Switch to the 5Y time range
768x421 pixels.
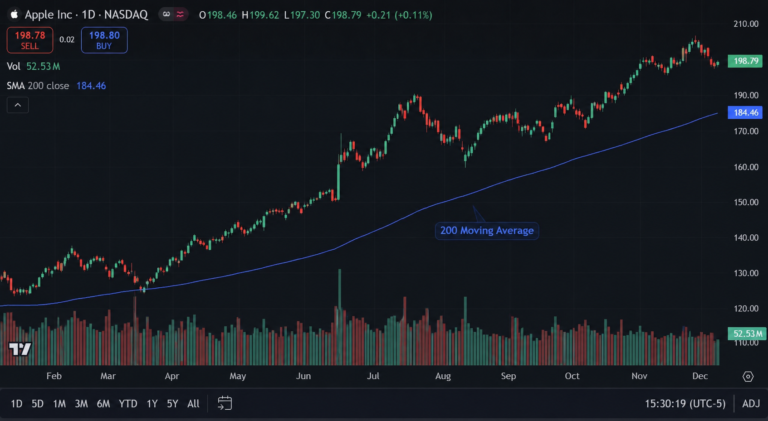point(172,404)
